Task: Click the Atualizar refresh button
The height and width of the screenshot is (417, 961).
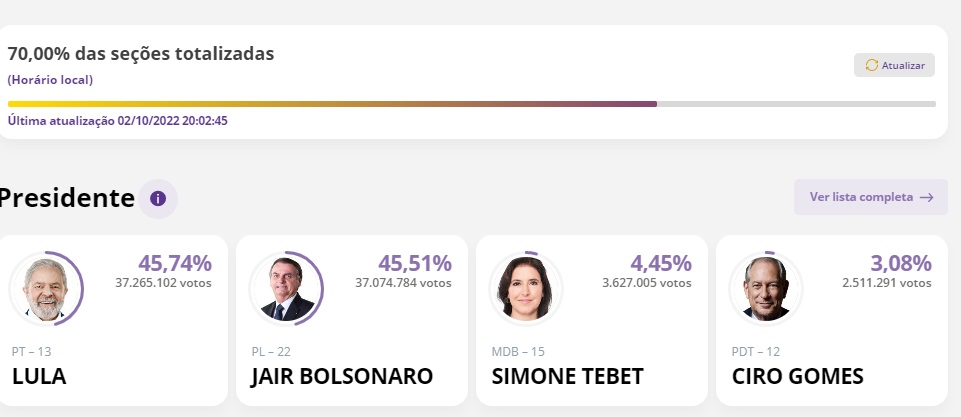Action: click(894, 65)
